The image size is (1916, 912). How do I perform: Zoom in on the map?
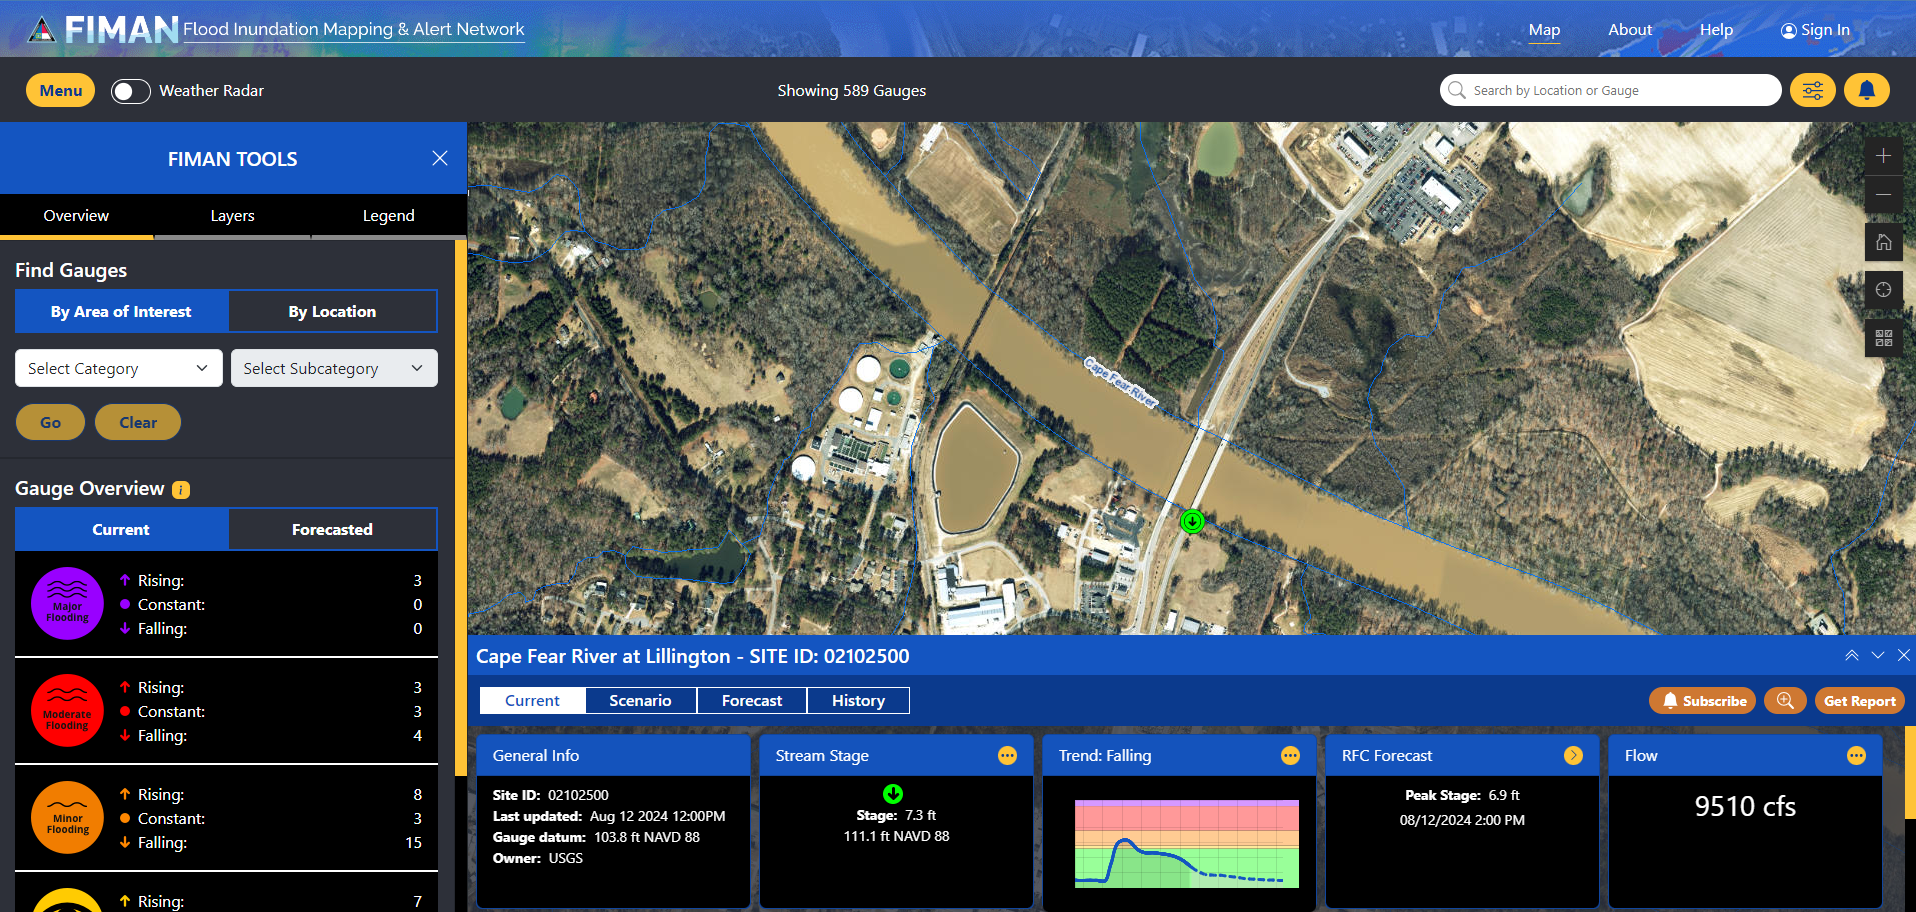[1883, 156]
